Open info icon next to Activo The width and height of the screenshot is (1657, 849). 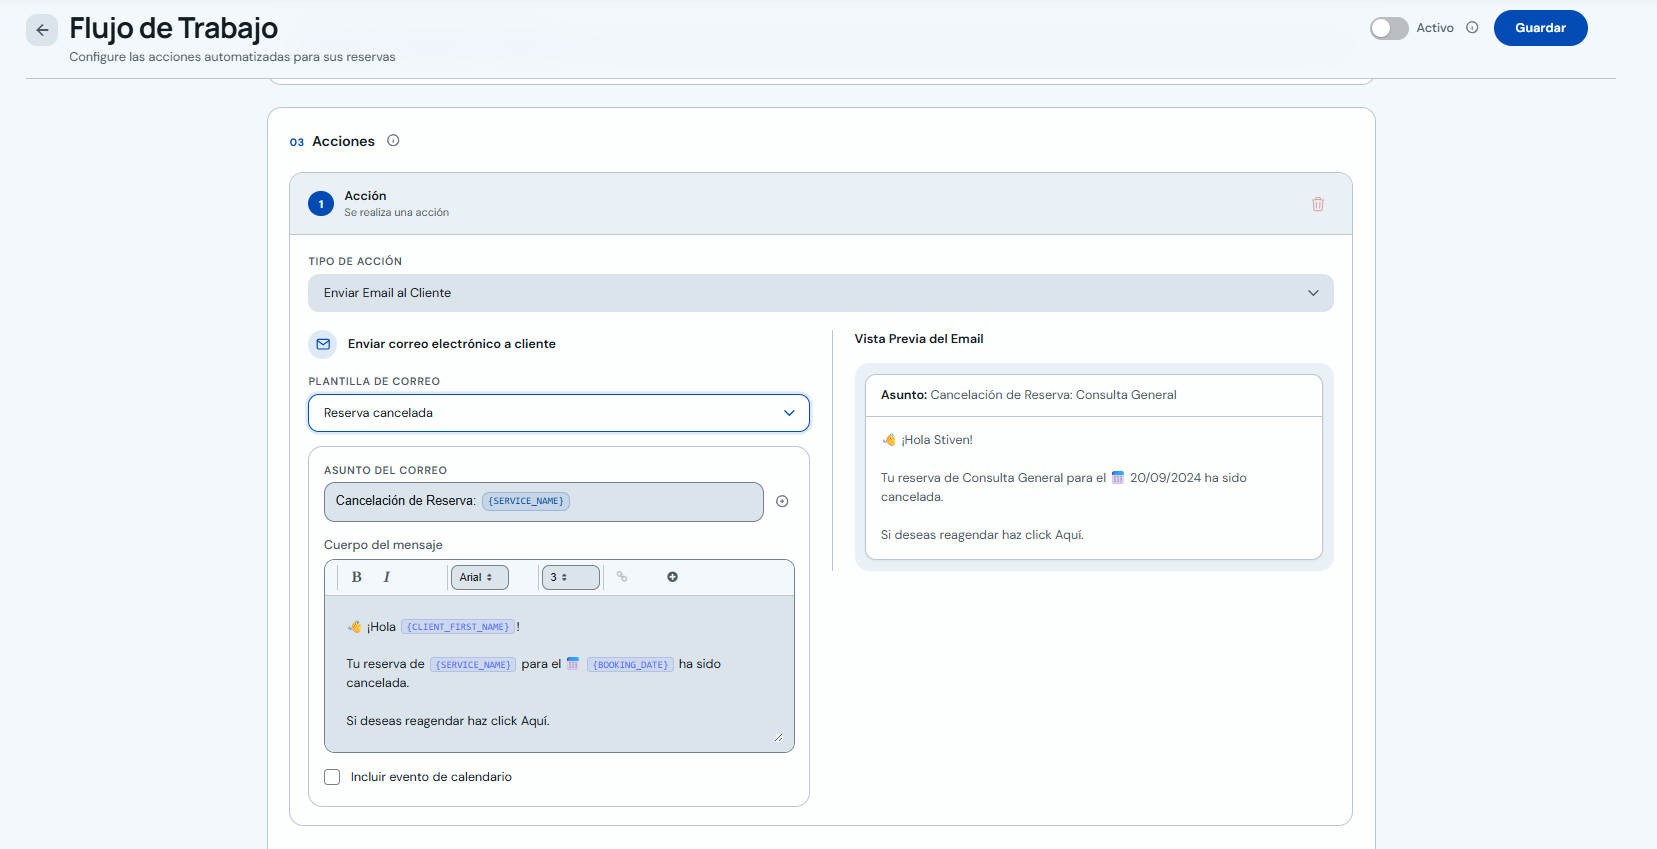[1472, 28]
